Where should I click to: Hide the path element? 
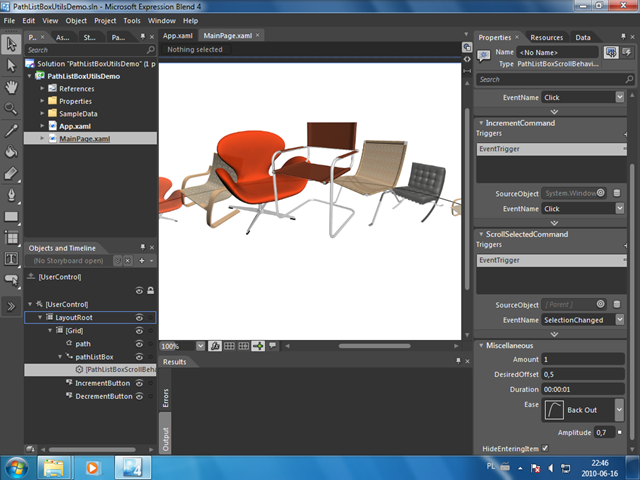click(x=139, y=344)
